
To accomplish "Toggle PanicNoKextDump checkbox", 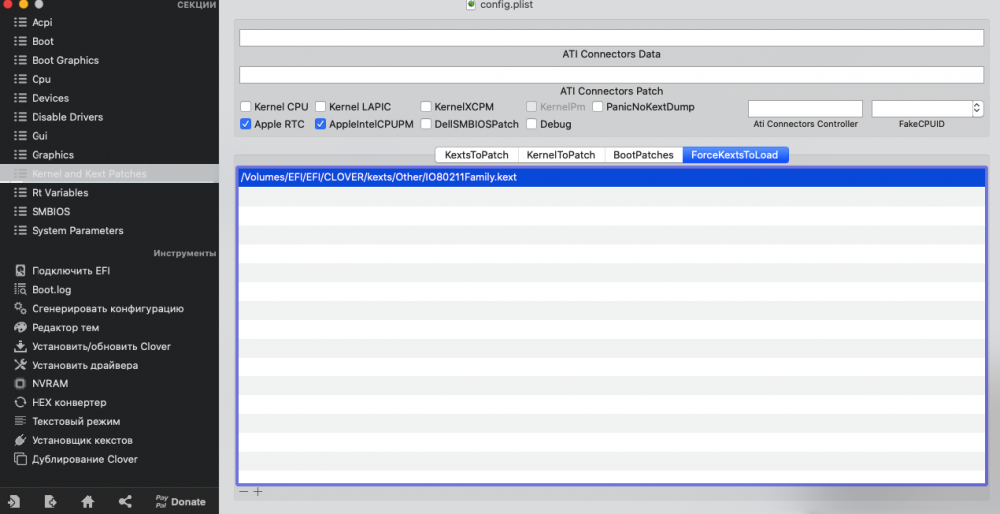I will [598, 106].
